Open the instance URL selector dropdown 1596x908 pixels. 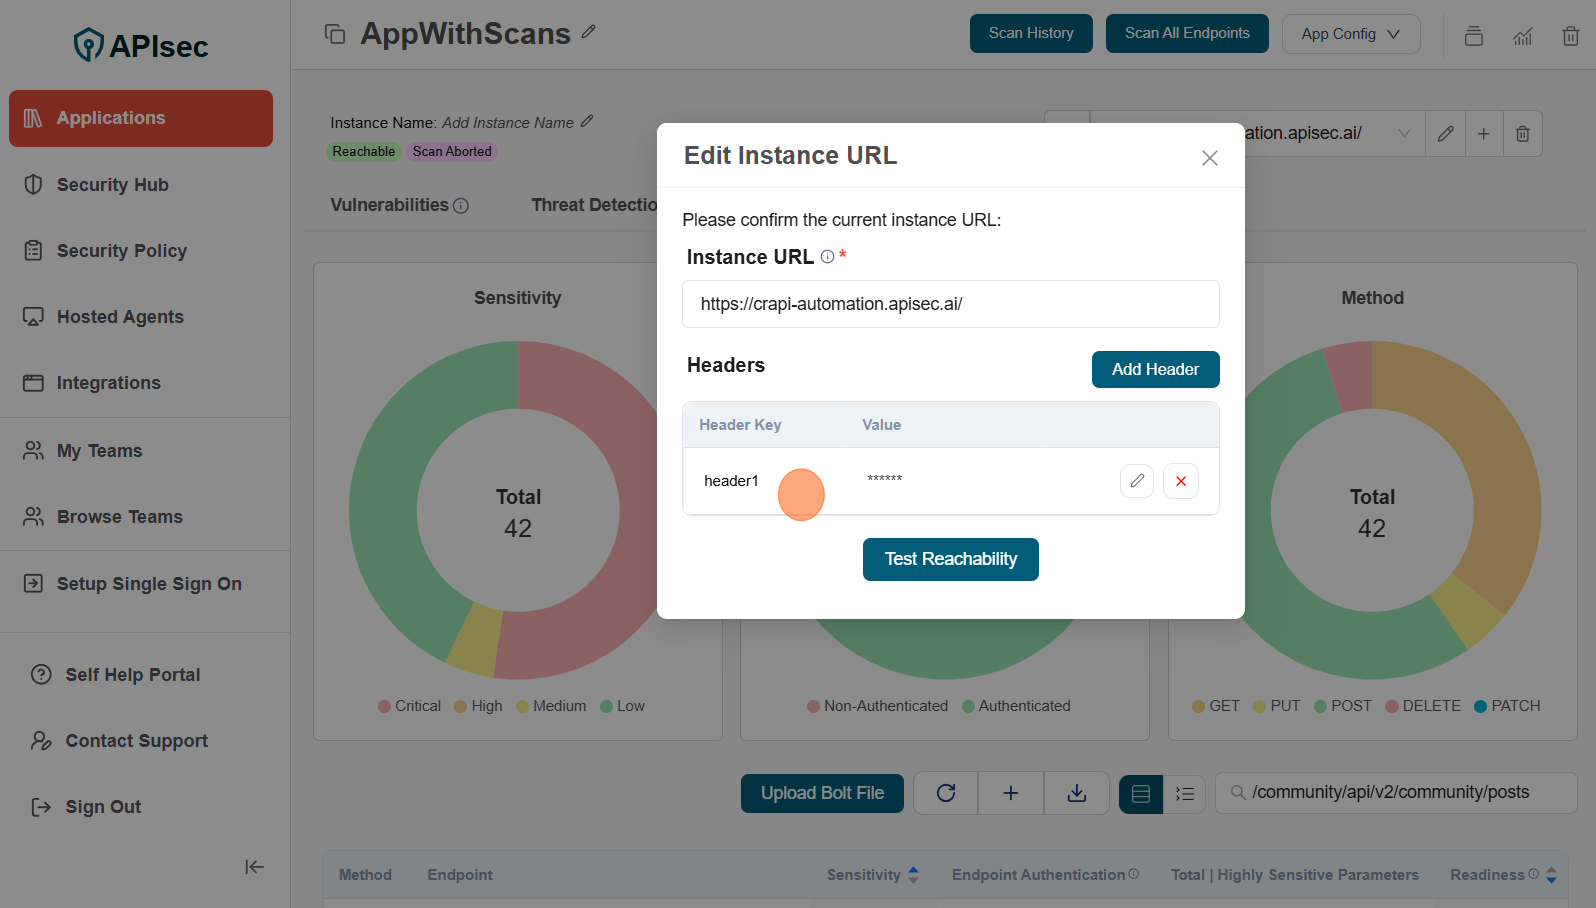pyautogui.click(x=1404, y=134)
